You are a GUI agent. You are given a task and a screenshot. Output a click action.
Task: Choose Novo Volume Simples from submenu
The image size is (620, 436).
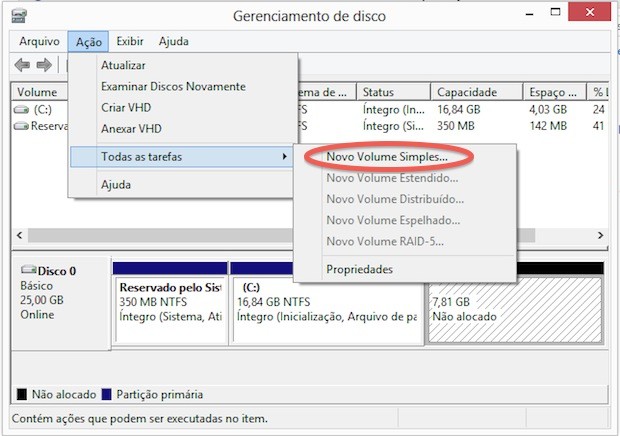tap(386, 157)
